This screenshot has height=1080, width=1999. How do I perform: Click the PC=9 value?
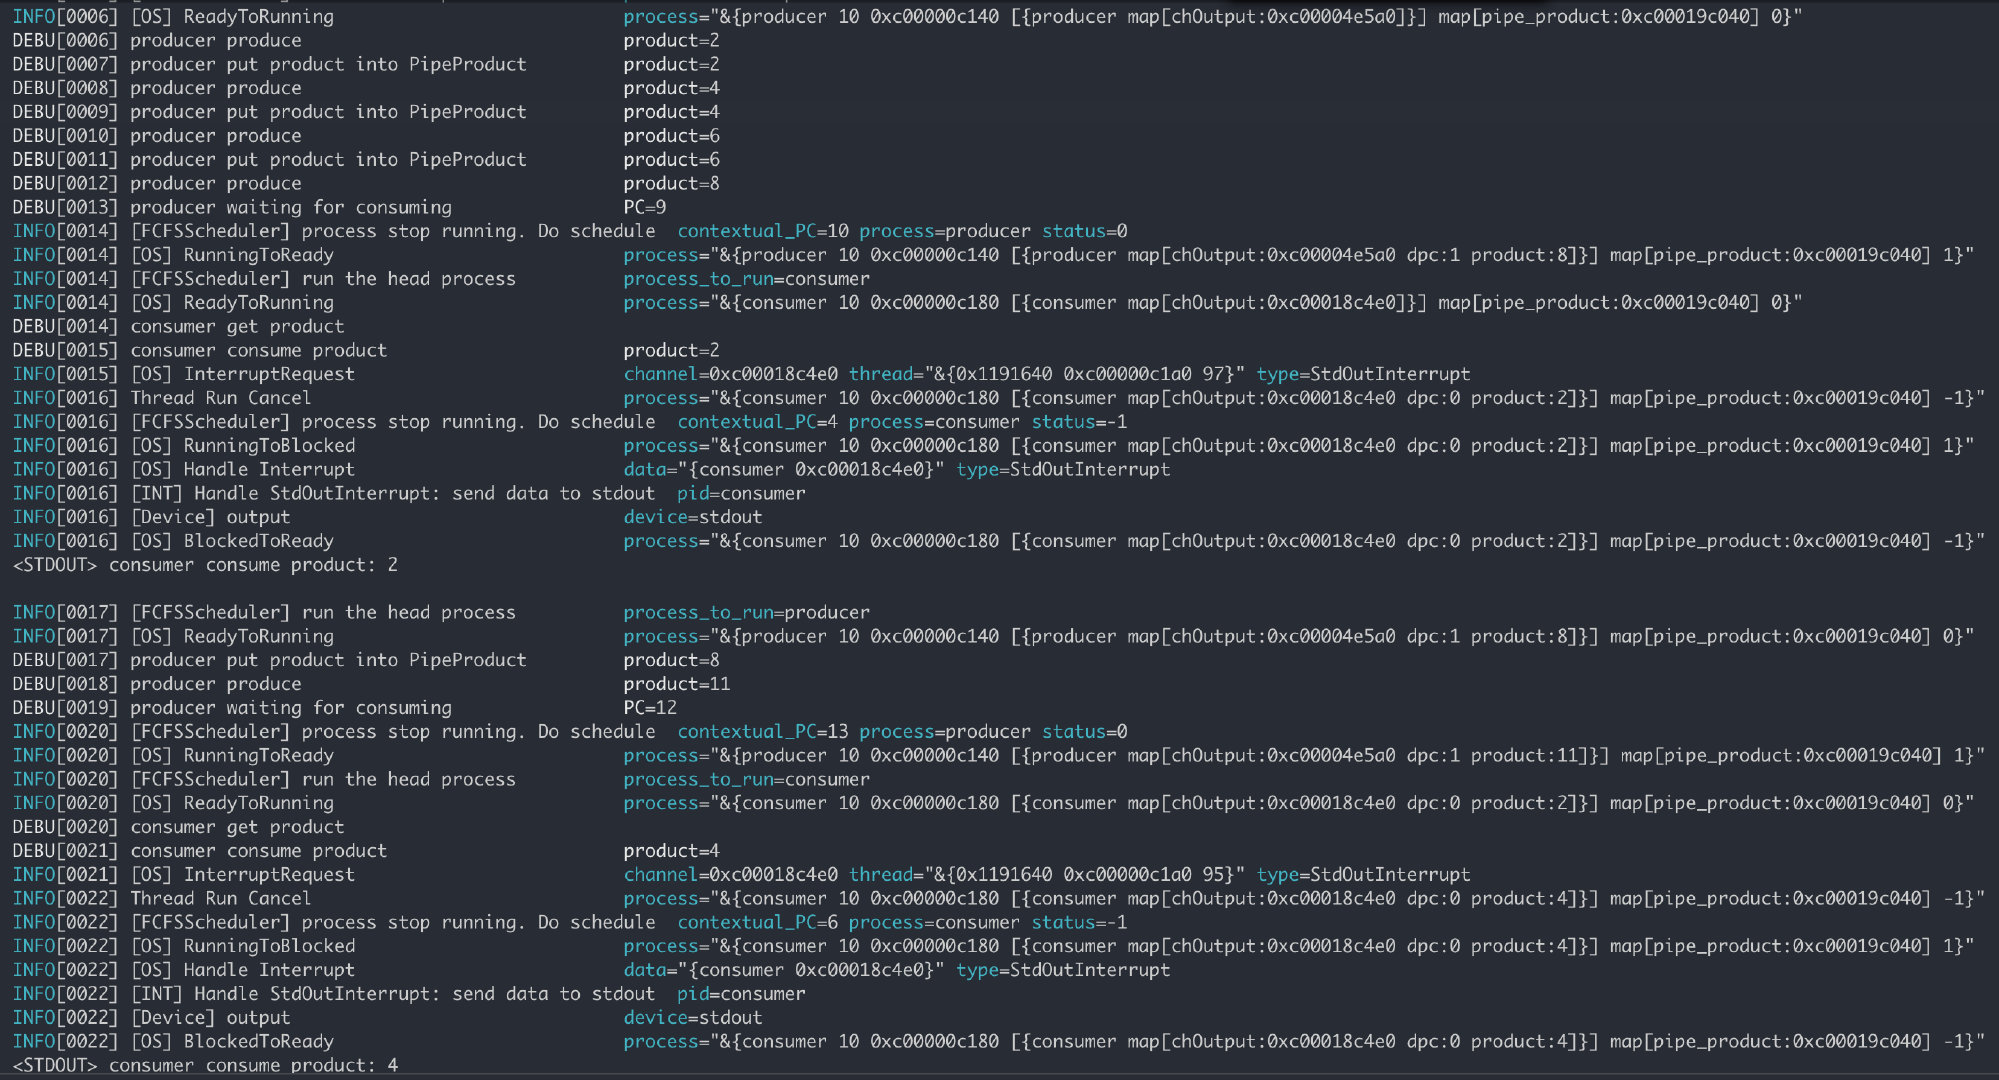coord(645,207)
